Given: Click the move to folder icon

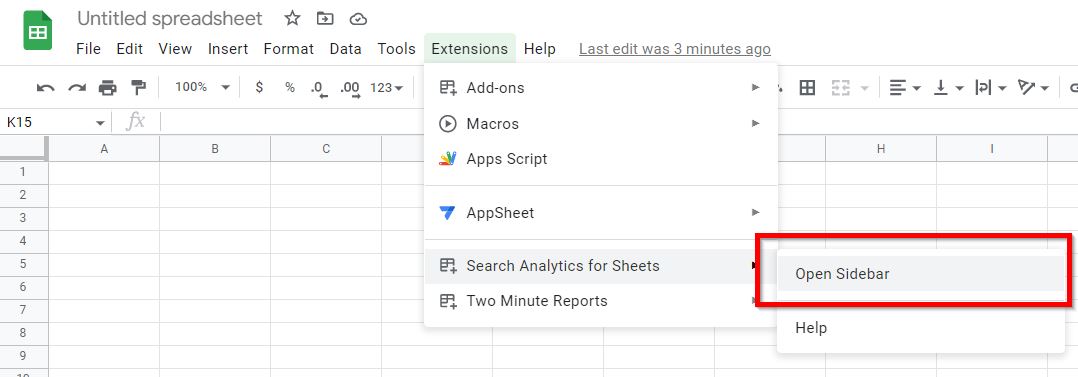Looking at the screenshot, I should (x=324, y=19).
